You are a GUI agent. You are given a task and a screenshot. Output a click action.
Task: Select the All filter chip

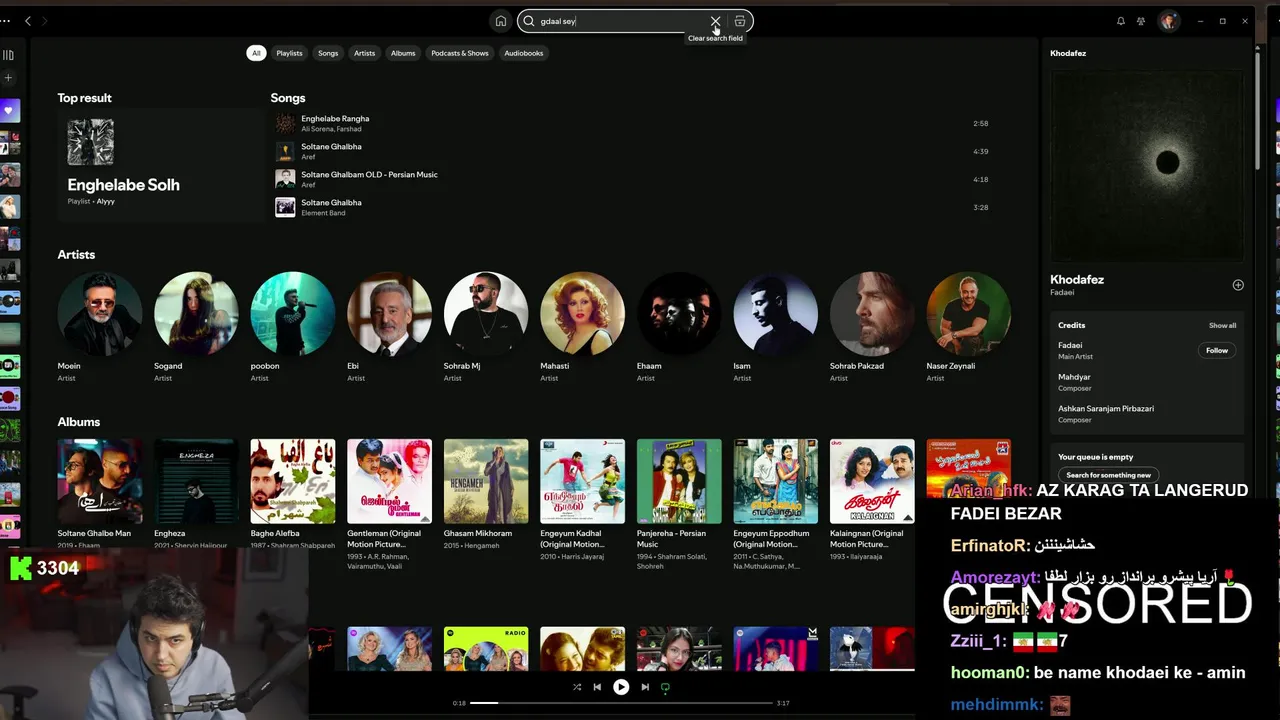point(256,53)
